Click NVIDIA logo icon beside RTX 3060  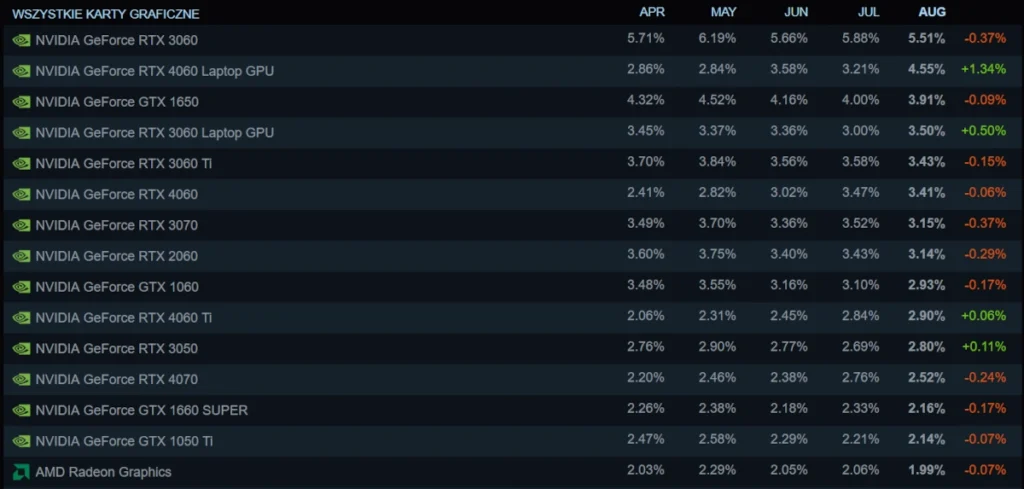(x=21, y=40)
